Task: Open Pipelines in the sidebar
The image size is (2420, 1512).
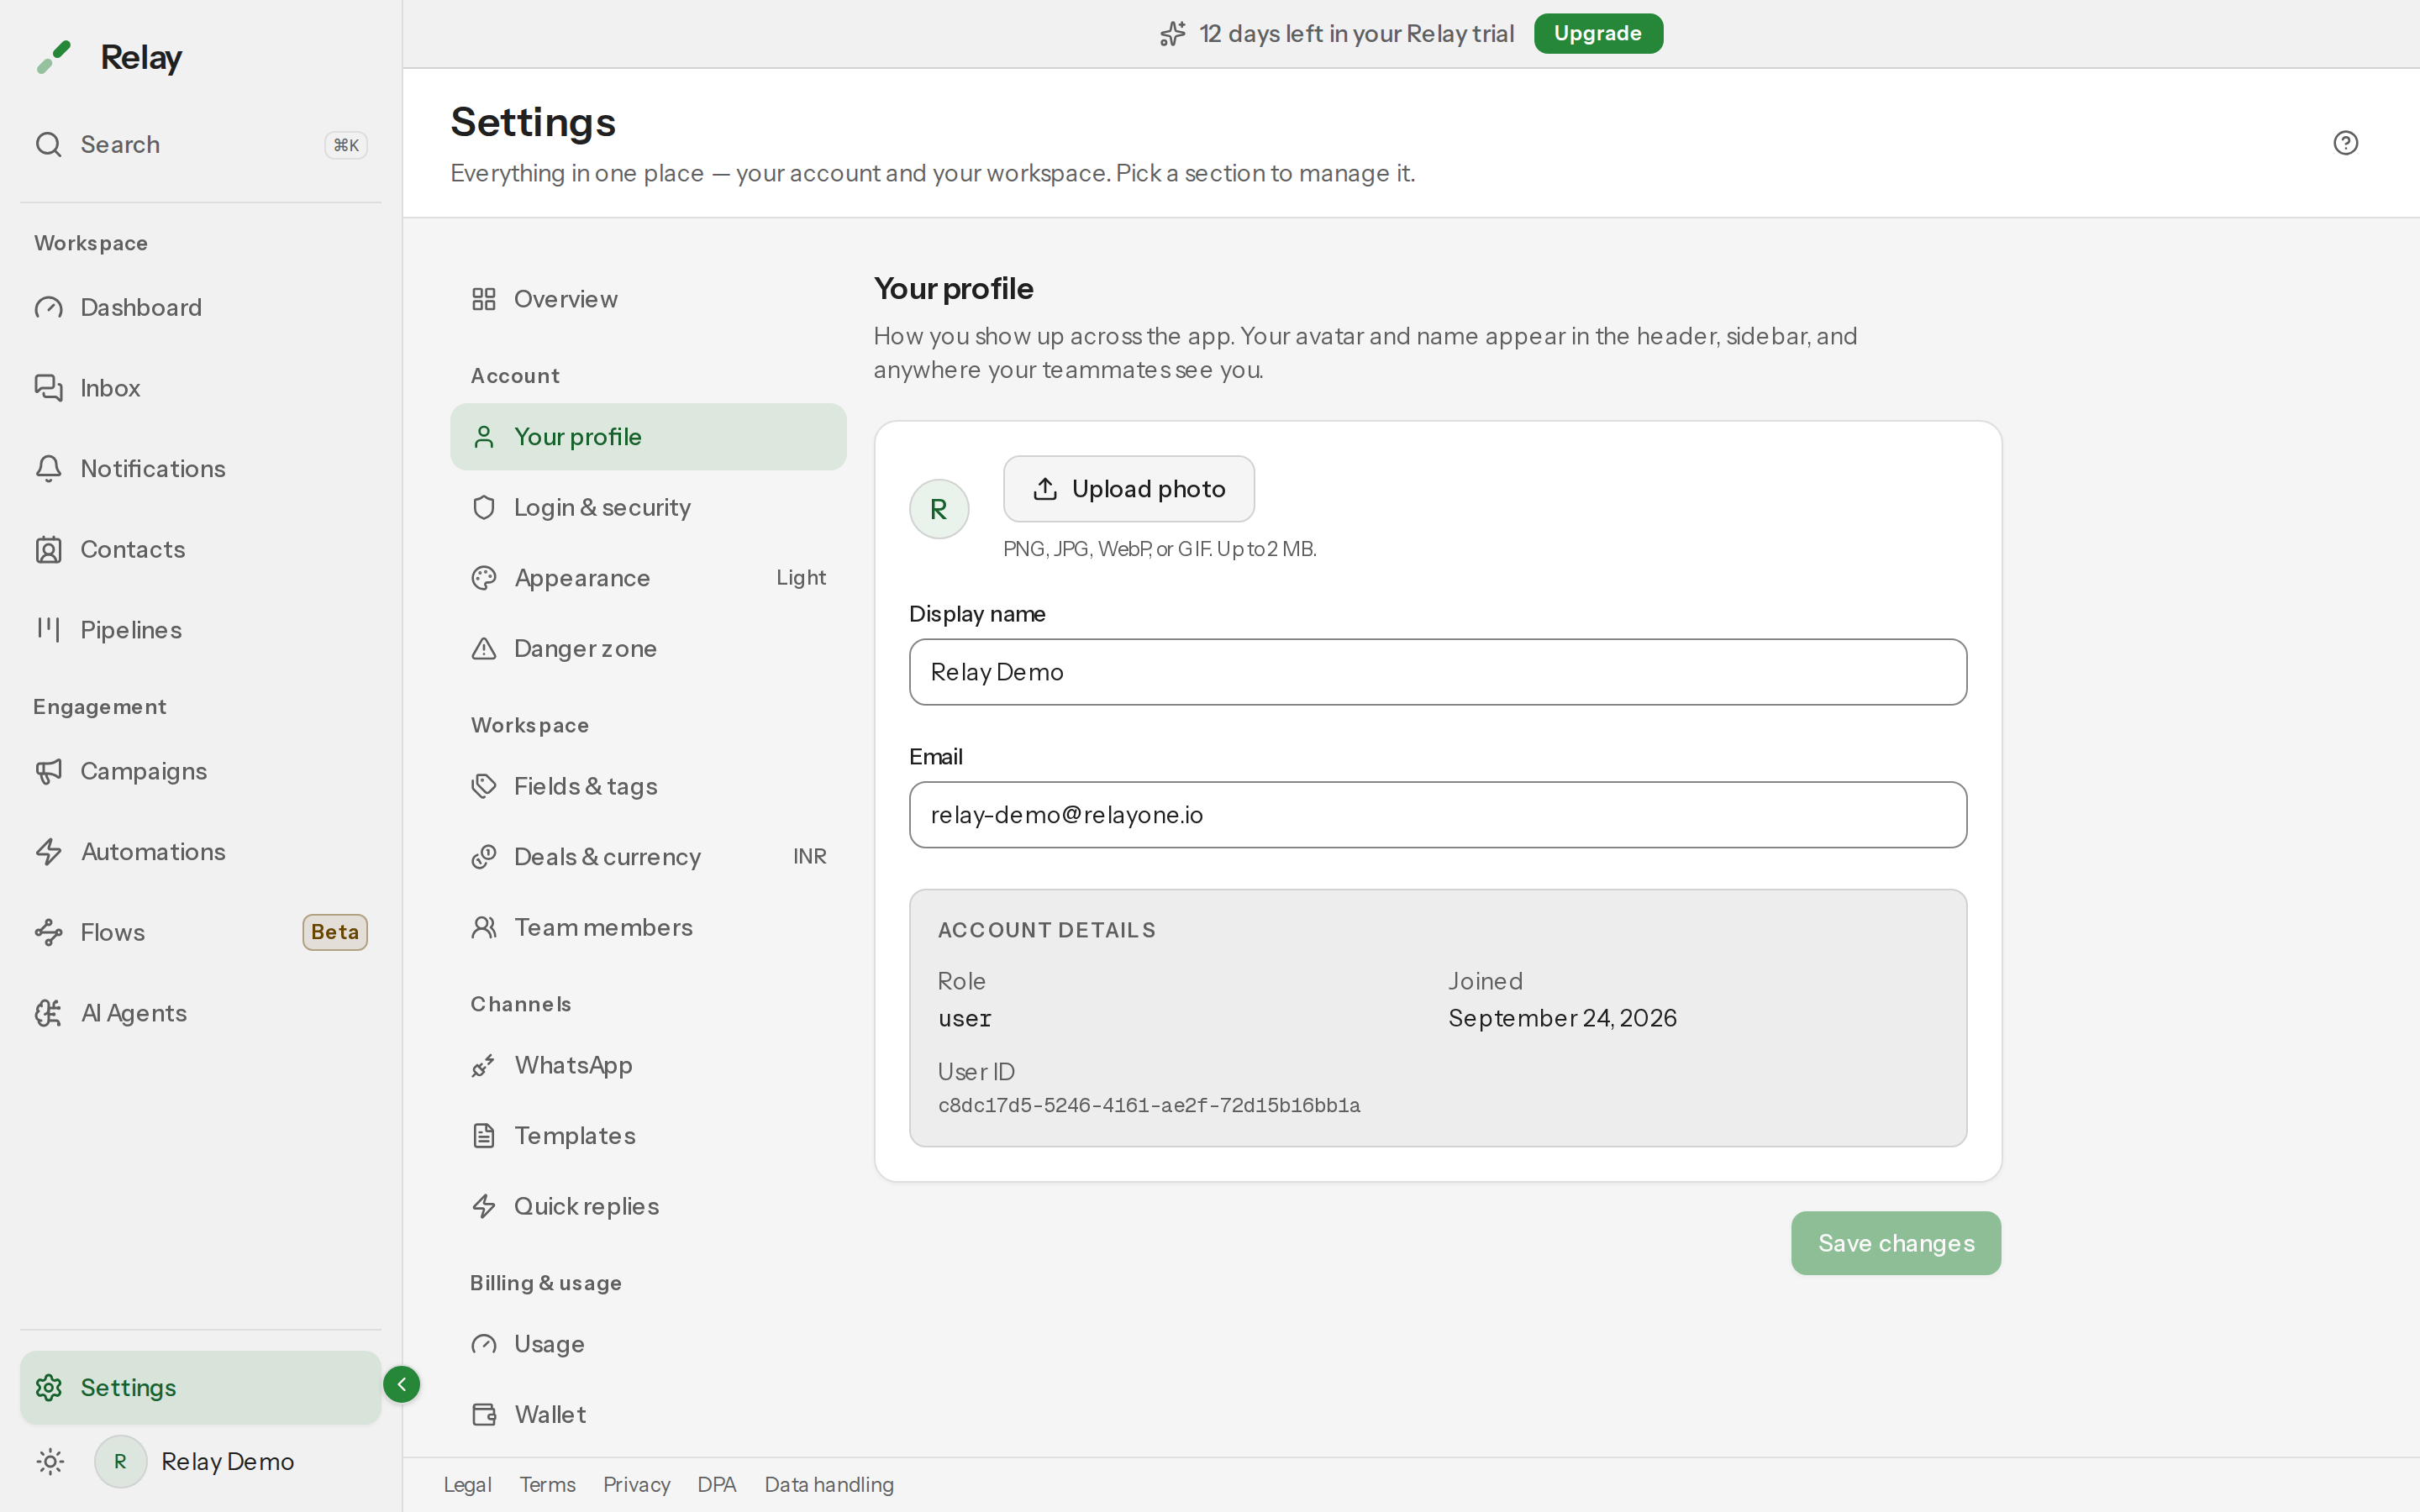Action: point(200,630)
